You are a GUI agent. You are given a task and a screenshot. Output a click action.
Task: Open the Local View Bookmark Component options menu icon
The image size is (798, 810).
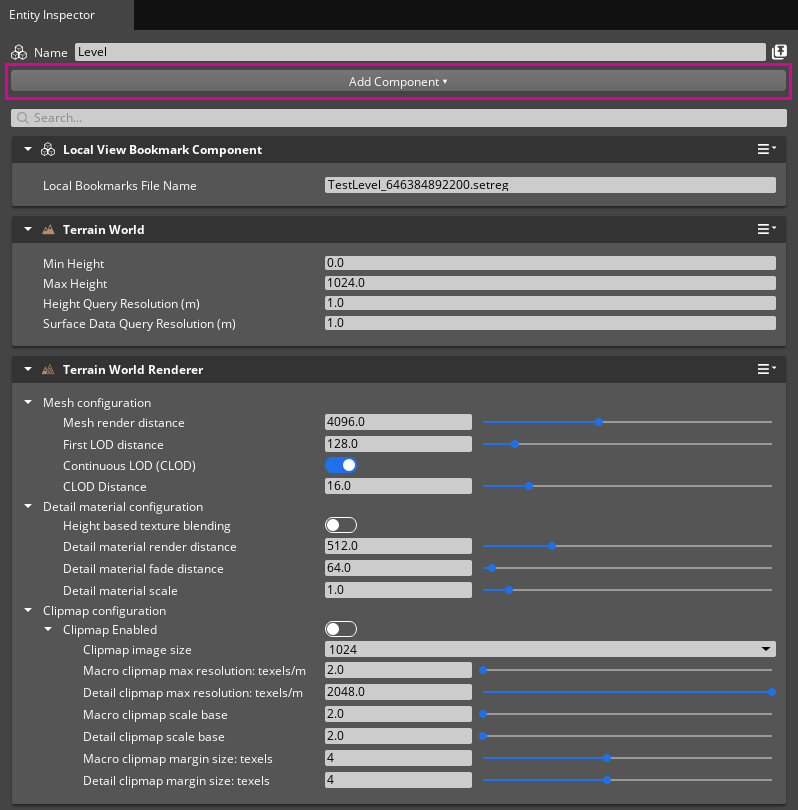coord(764,148)
